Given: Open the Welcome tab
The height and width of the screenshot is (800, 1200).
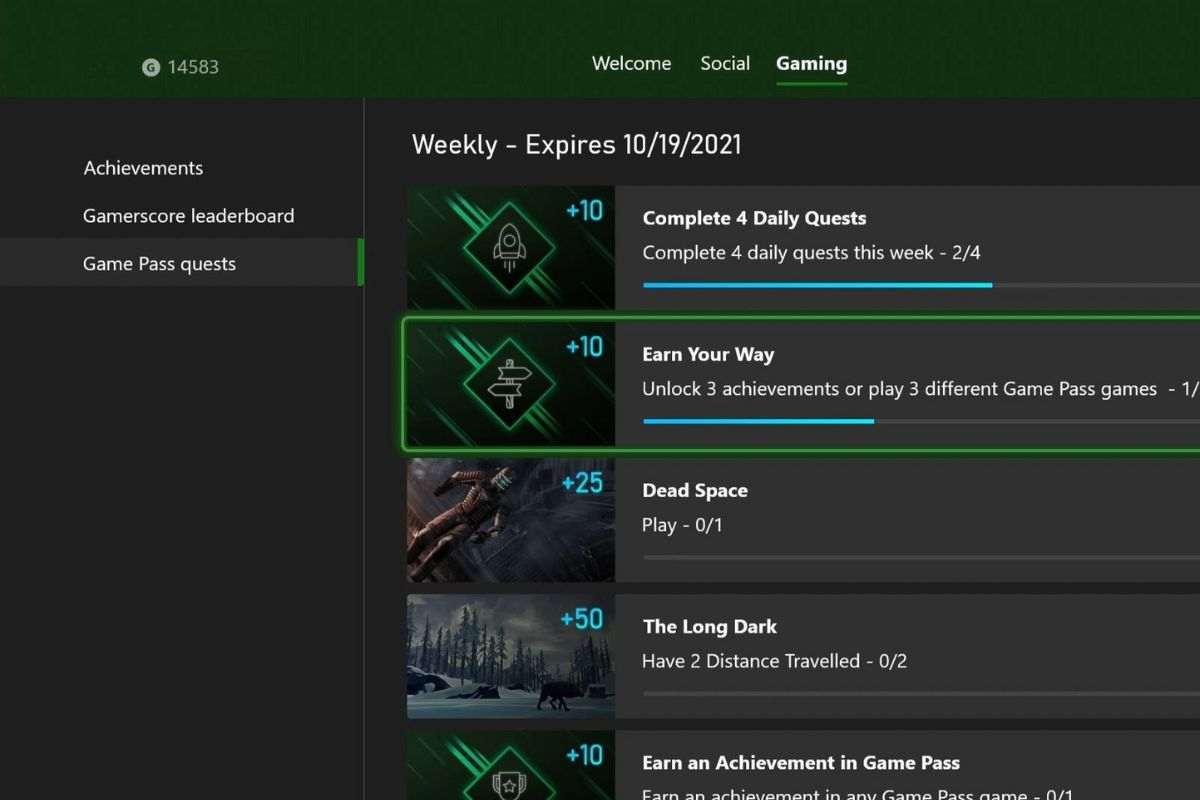Looking at the screenshot, I should click(631, 63).
